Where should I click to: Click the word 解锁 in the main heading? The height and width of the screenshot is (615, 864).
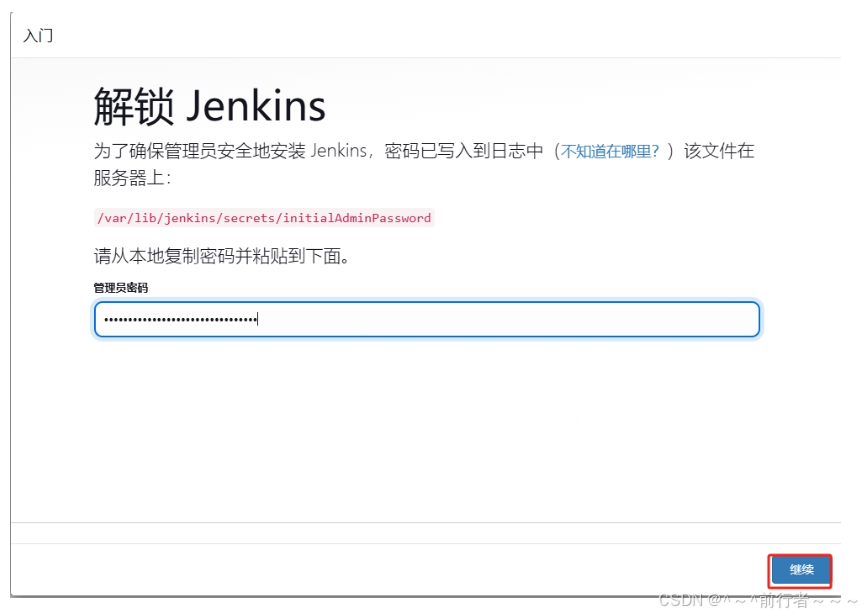[x=134, y=105]
